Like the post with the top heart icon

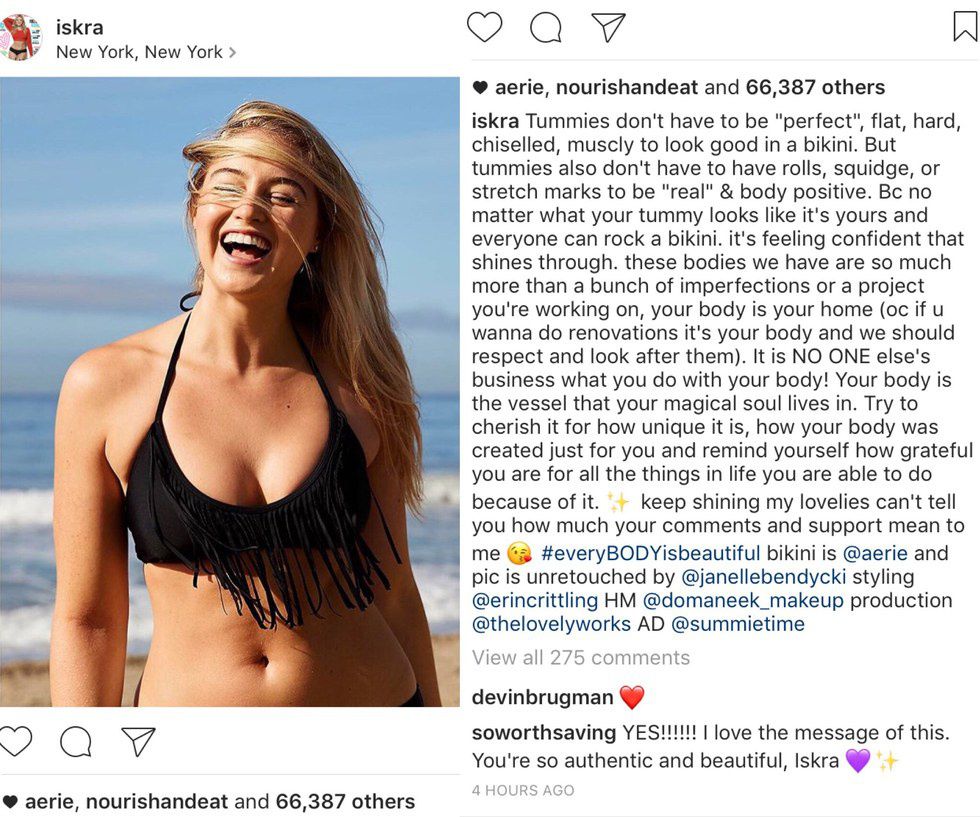(x=485, y=27)
